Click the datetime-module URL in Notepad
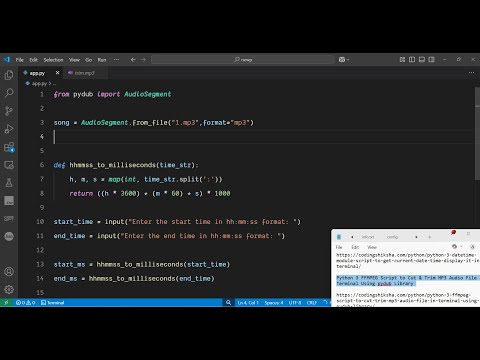The image size is (480, 360). [407, 260]
